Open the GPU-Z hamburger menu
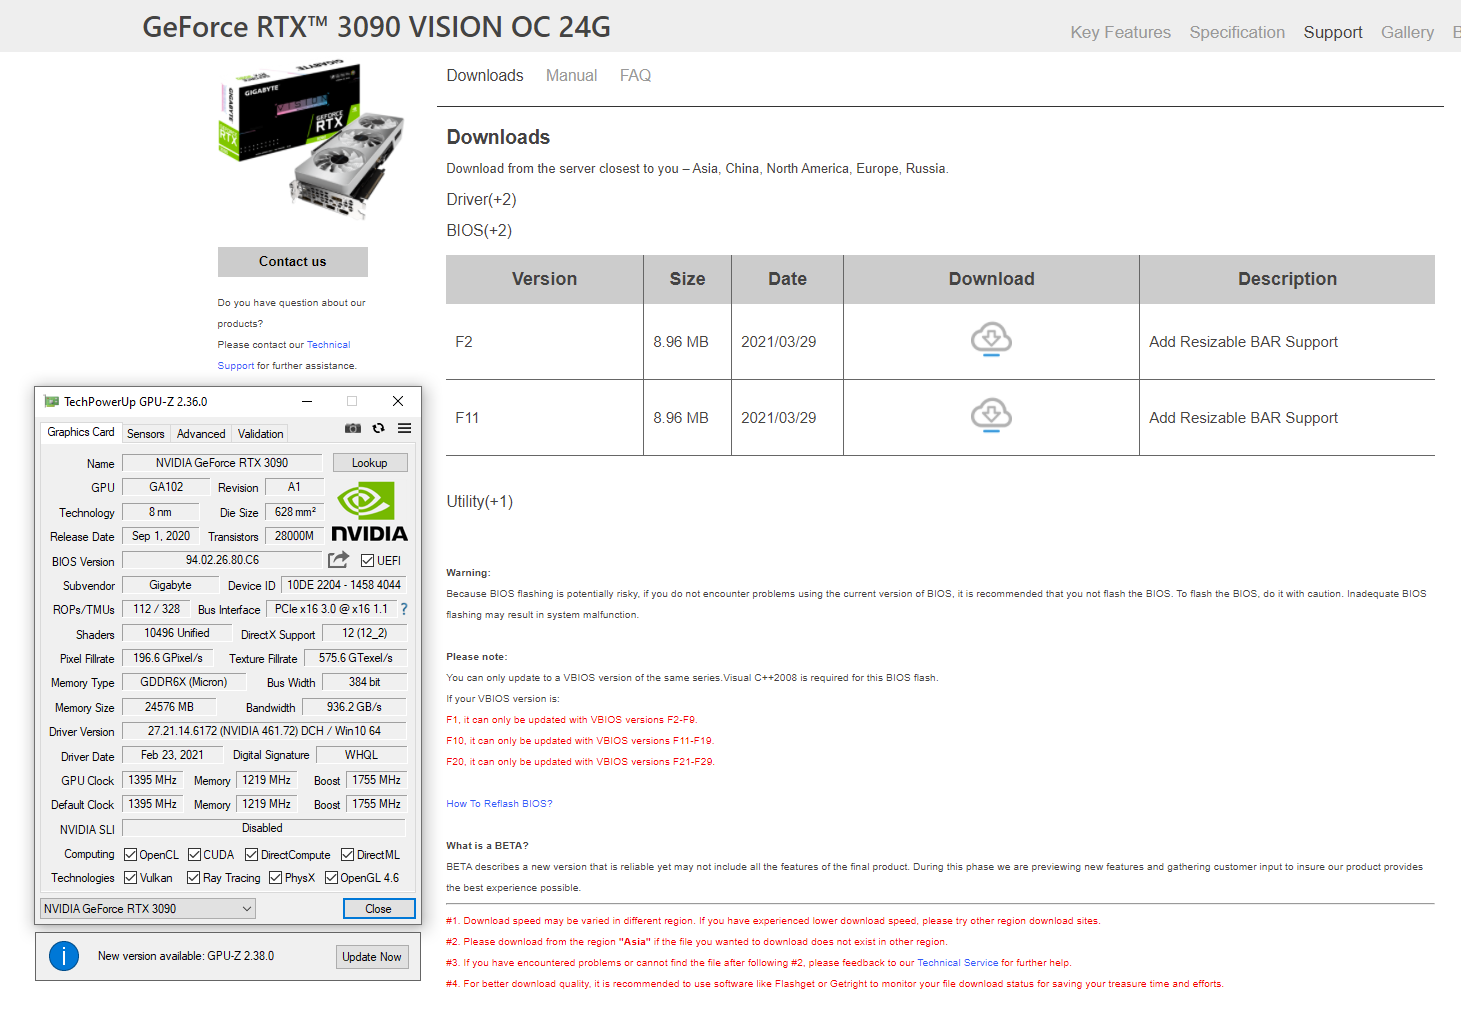The height and width of the screenshot is (1015, 1461). tap(404, 428)
